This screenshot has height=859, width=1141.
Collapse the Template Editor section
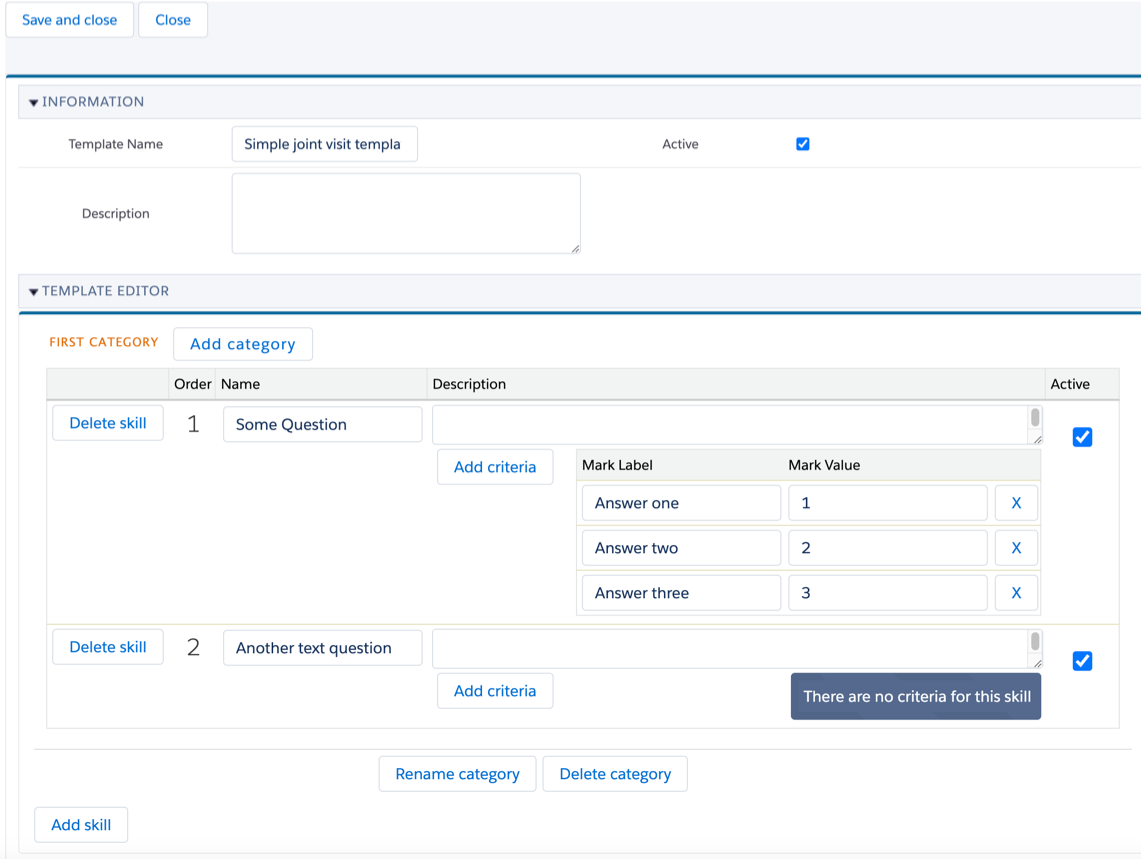pos(34,291)
